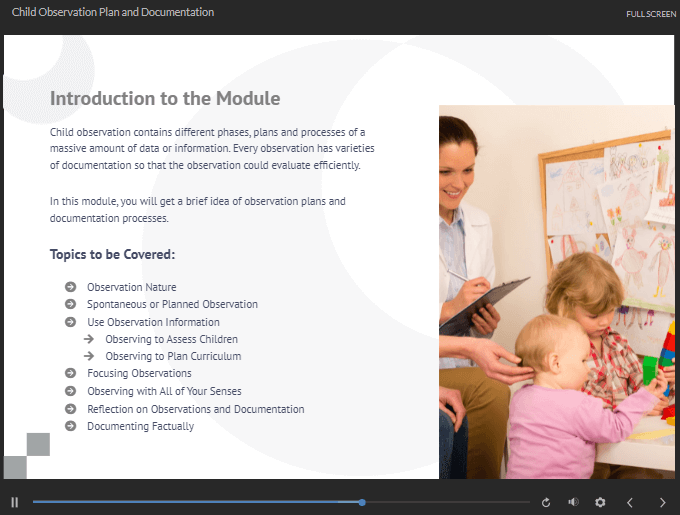Mute the audio volume icon

573,502
